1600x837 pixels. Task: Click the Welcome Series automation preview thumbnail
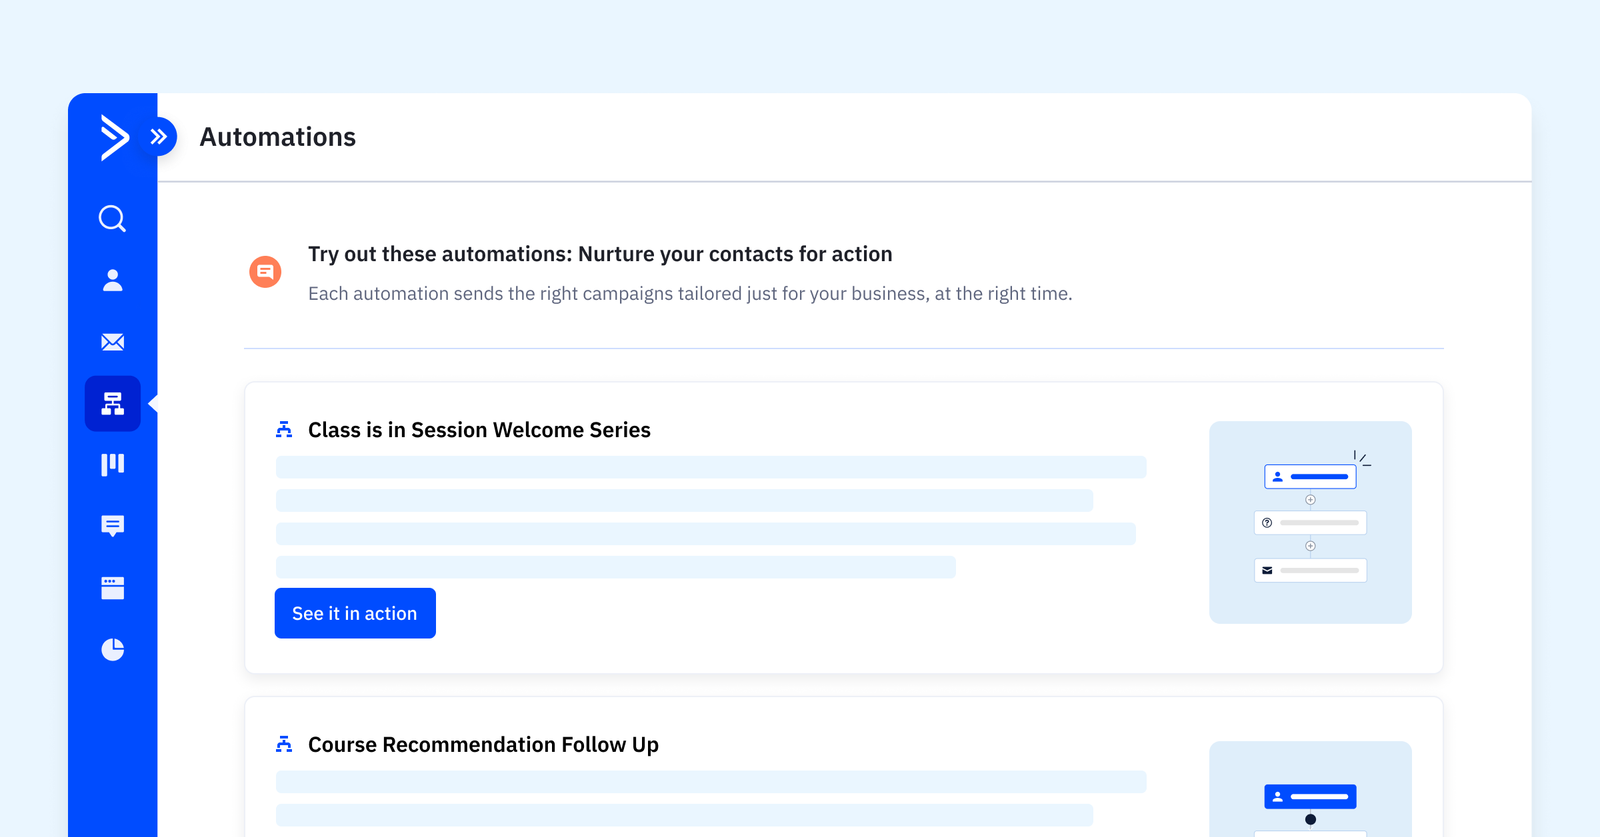point(1310,522)
